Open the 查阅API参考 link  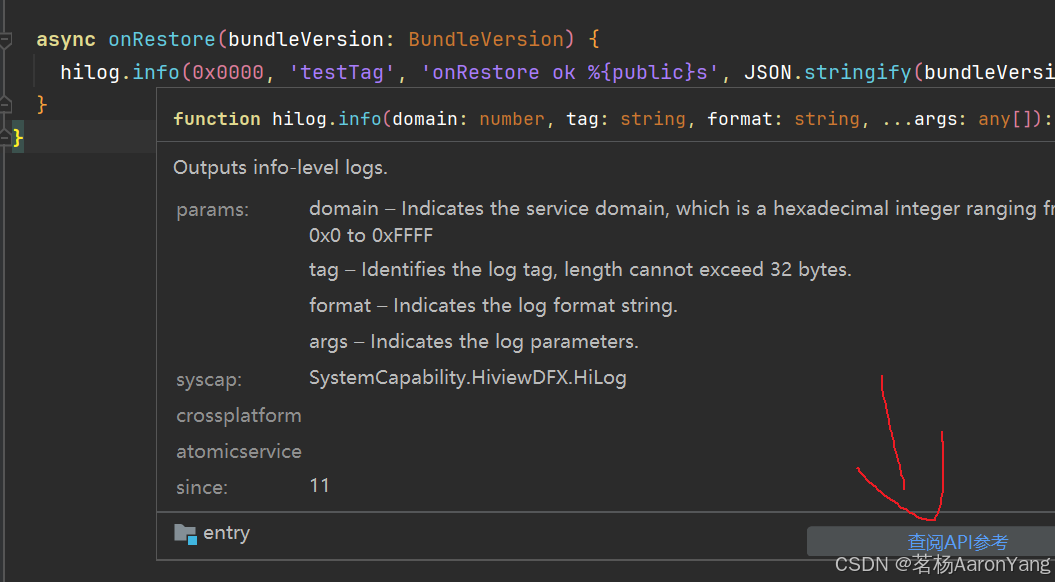(957, 542)
